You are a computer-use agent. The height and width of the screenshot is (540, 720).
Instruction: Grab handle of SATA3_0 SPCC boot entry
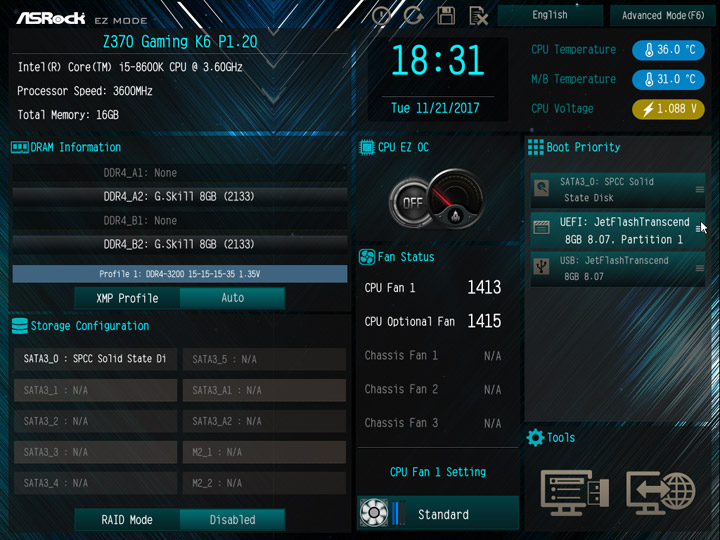pos(699,190)
